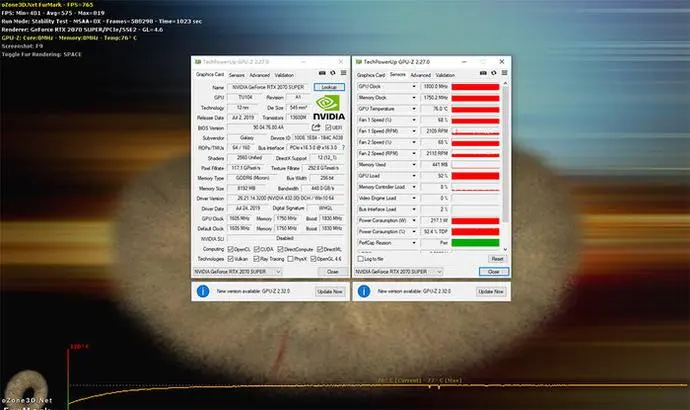Click the GPU Clock red sensor graph
The height and width of the screenshot is (410, 690).
475,87
